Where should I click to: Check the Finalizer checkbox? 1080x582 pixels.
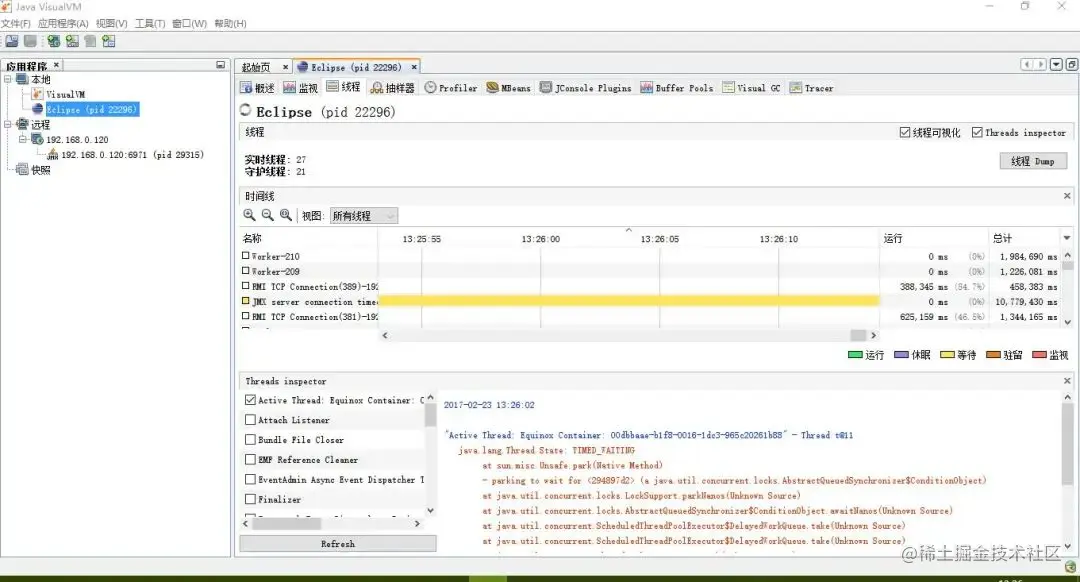coord(251,499)
